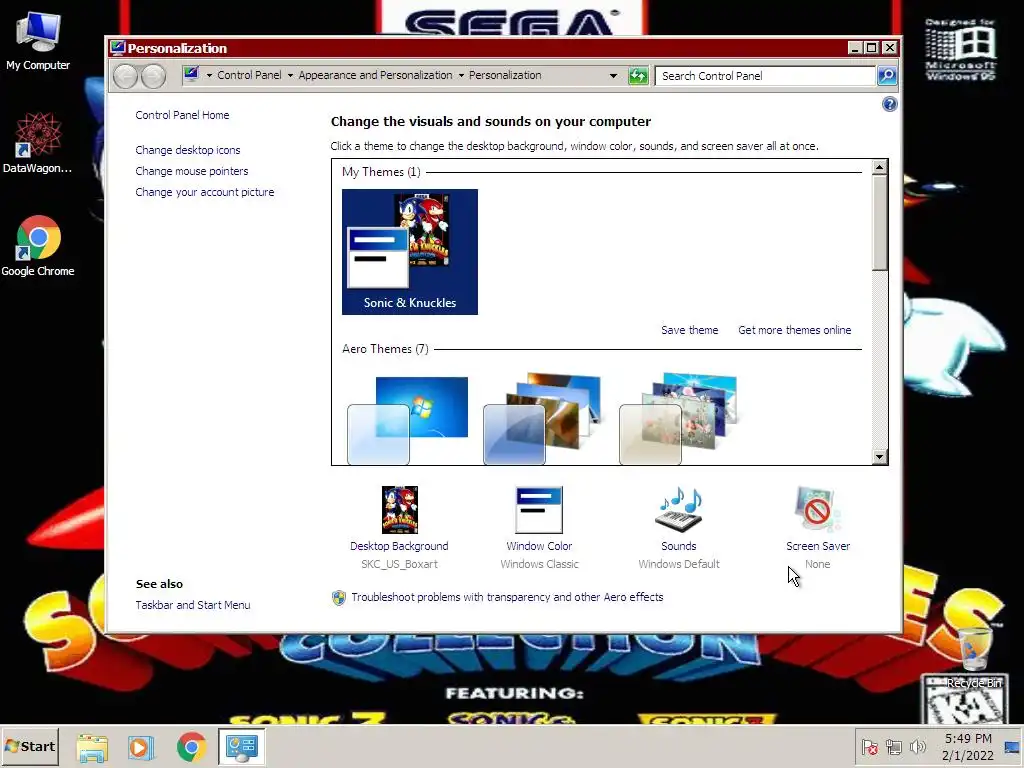Click the clock showing 5:49 PM
Image resolution: width=1024 pixels, height=768 pixels.
968,747
